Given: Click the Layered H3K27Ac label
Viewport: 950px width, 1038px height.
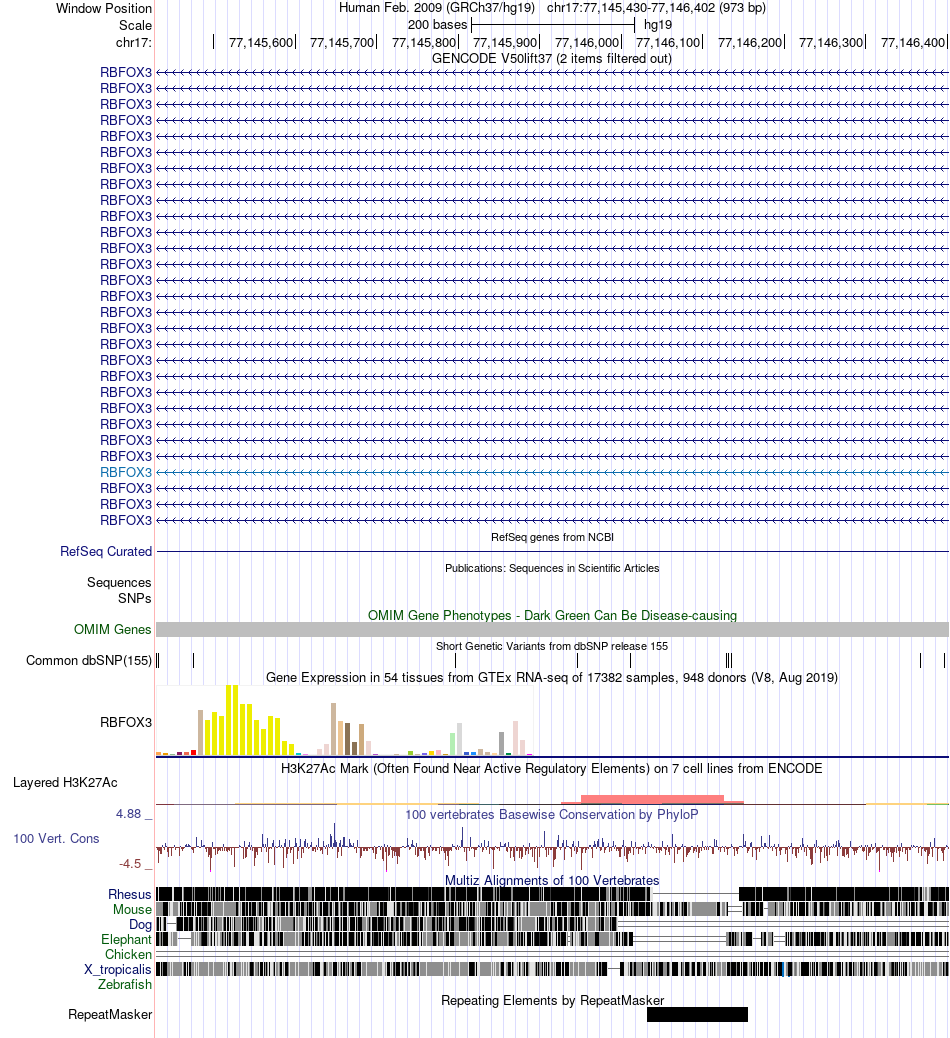Looking at the screenshot, I should coord(65,782).
